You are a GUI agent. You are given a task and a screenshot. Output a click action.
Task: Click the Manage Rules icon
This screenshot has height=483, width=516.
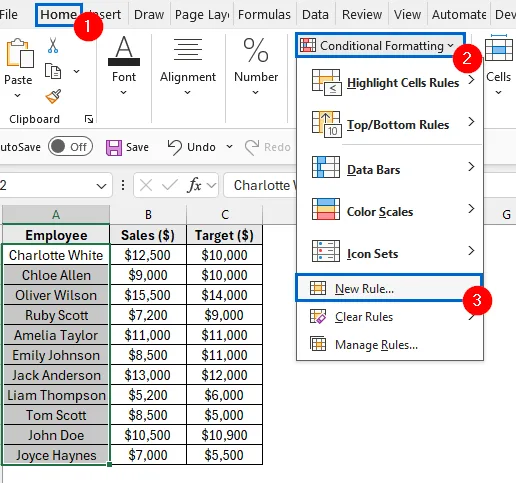coord(318,344)
